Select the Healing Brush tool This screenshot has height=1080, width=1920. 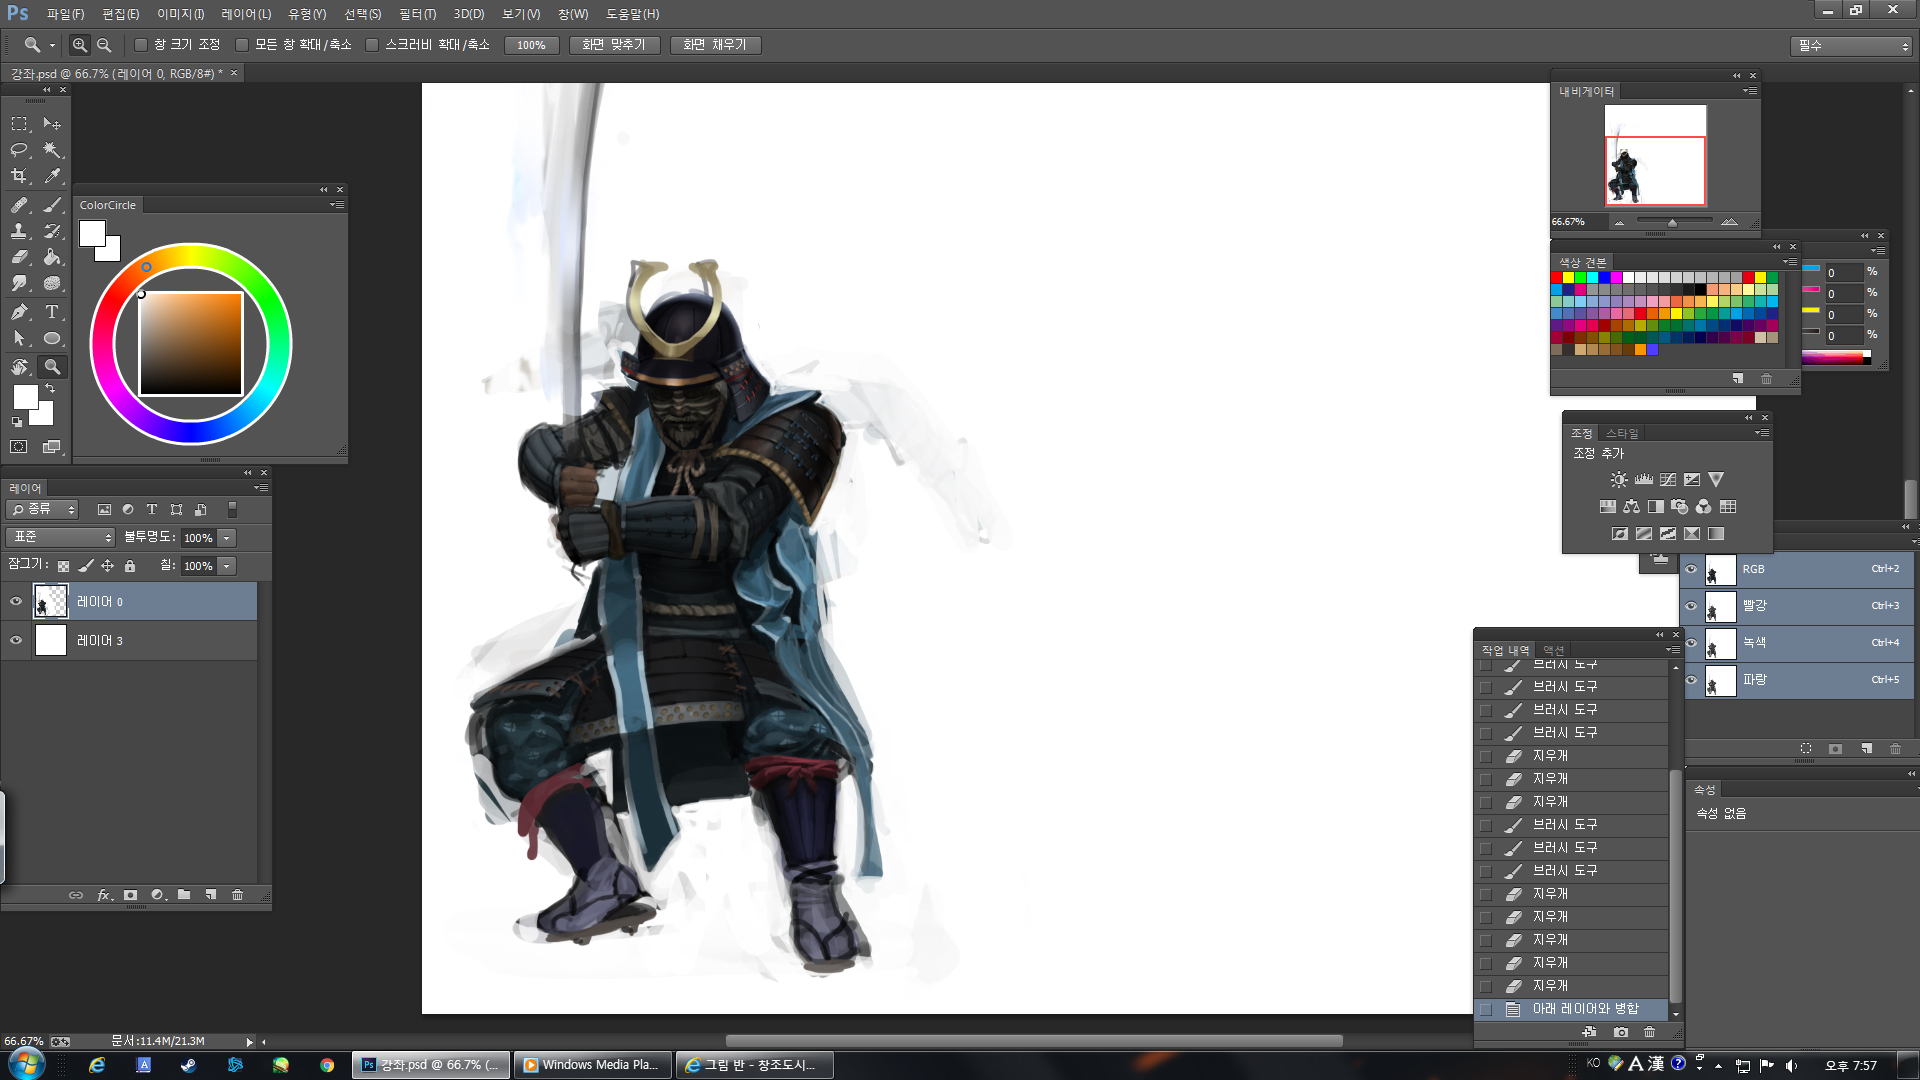(x=19, y=205)
